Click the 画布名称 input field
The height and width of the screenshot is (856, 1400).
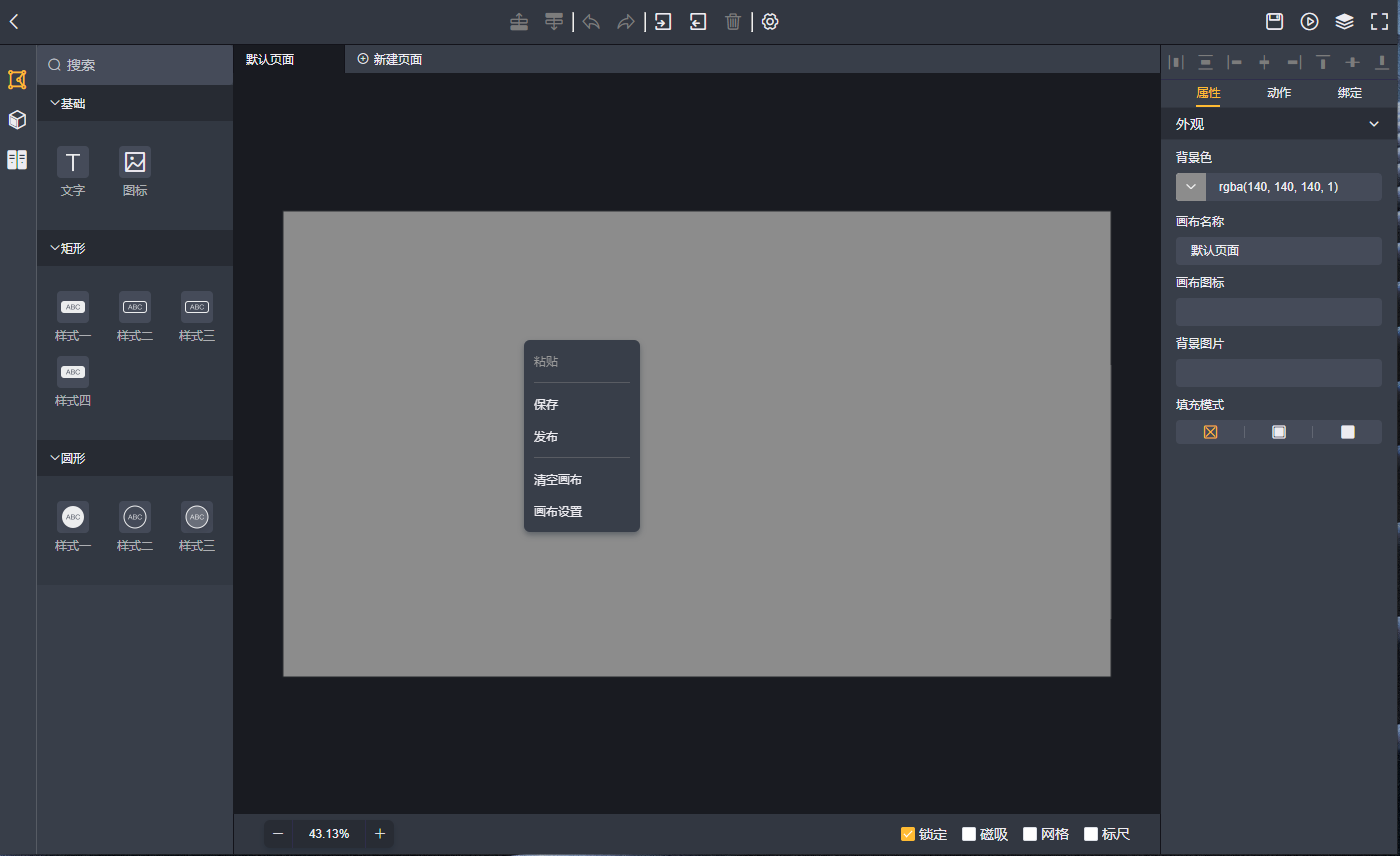pyautogui.click(x=1279, y=251)
